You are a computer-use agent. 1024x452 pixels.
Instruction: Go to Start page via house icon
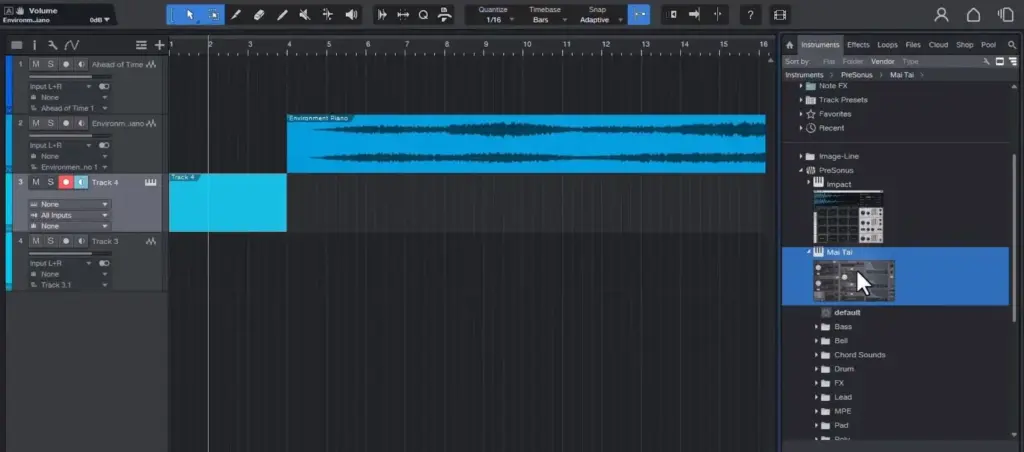973,14
